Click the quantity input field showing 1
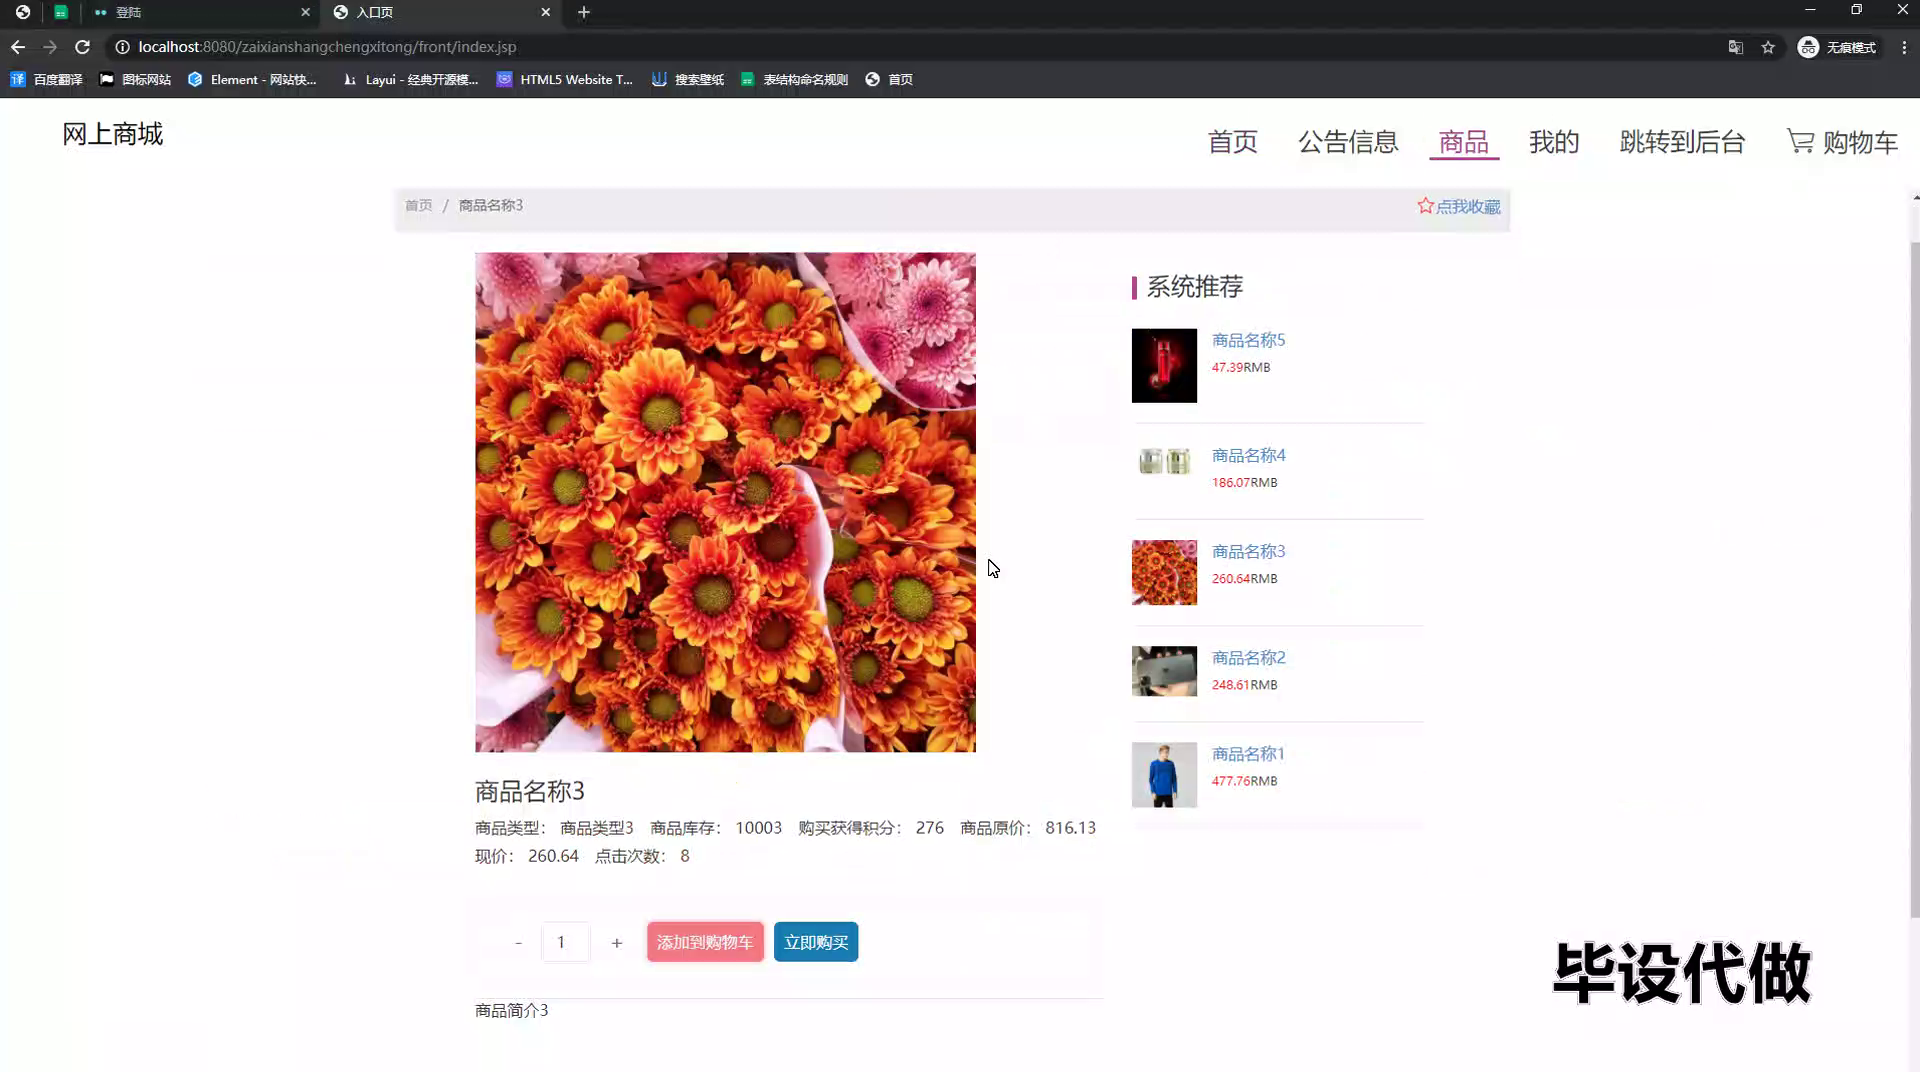1920x1072 pixels. pyautogui.click(x=565, y=942)
